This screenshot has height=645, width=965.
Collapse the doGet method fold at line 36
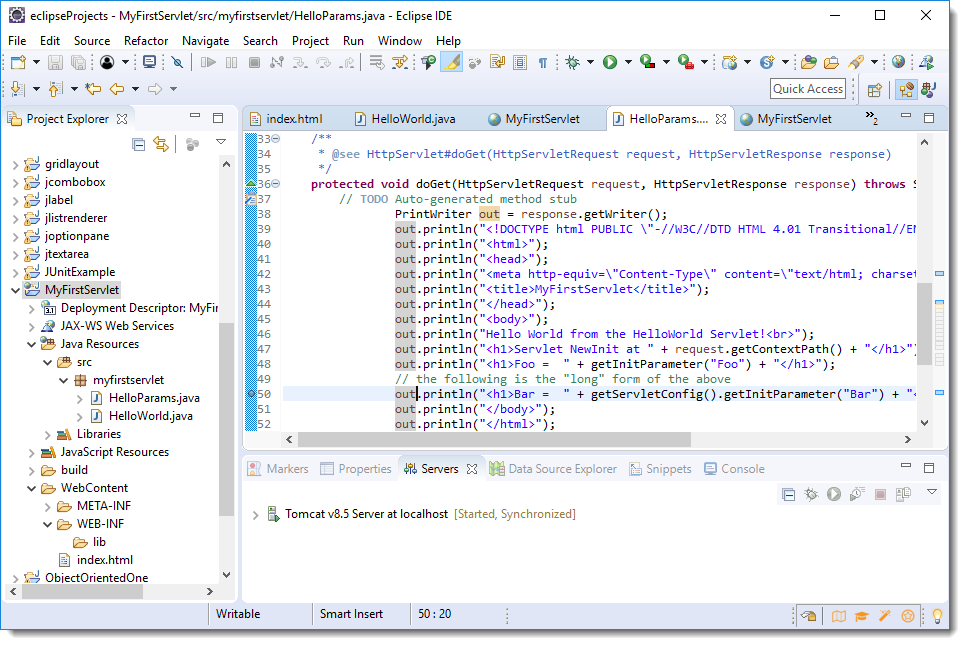276,183
